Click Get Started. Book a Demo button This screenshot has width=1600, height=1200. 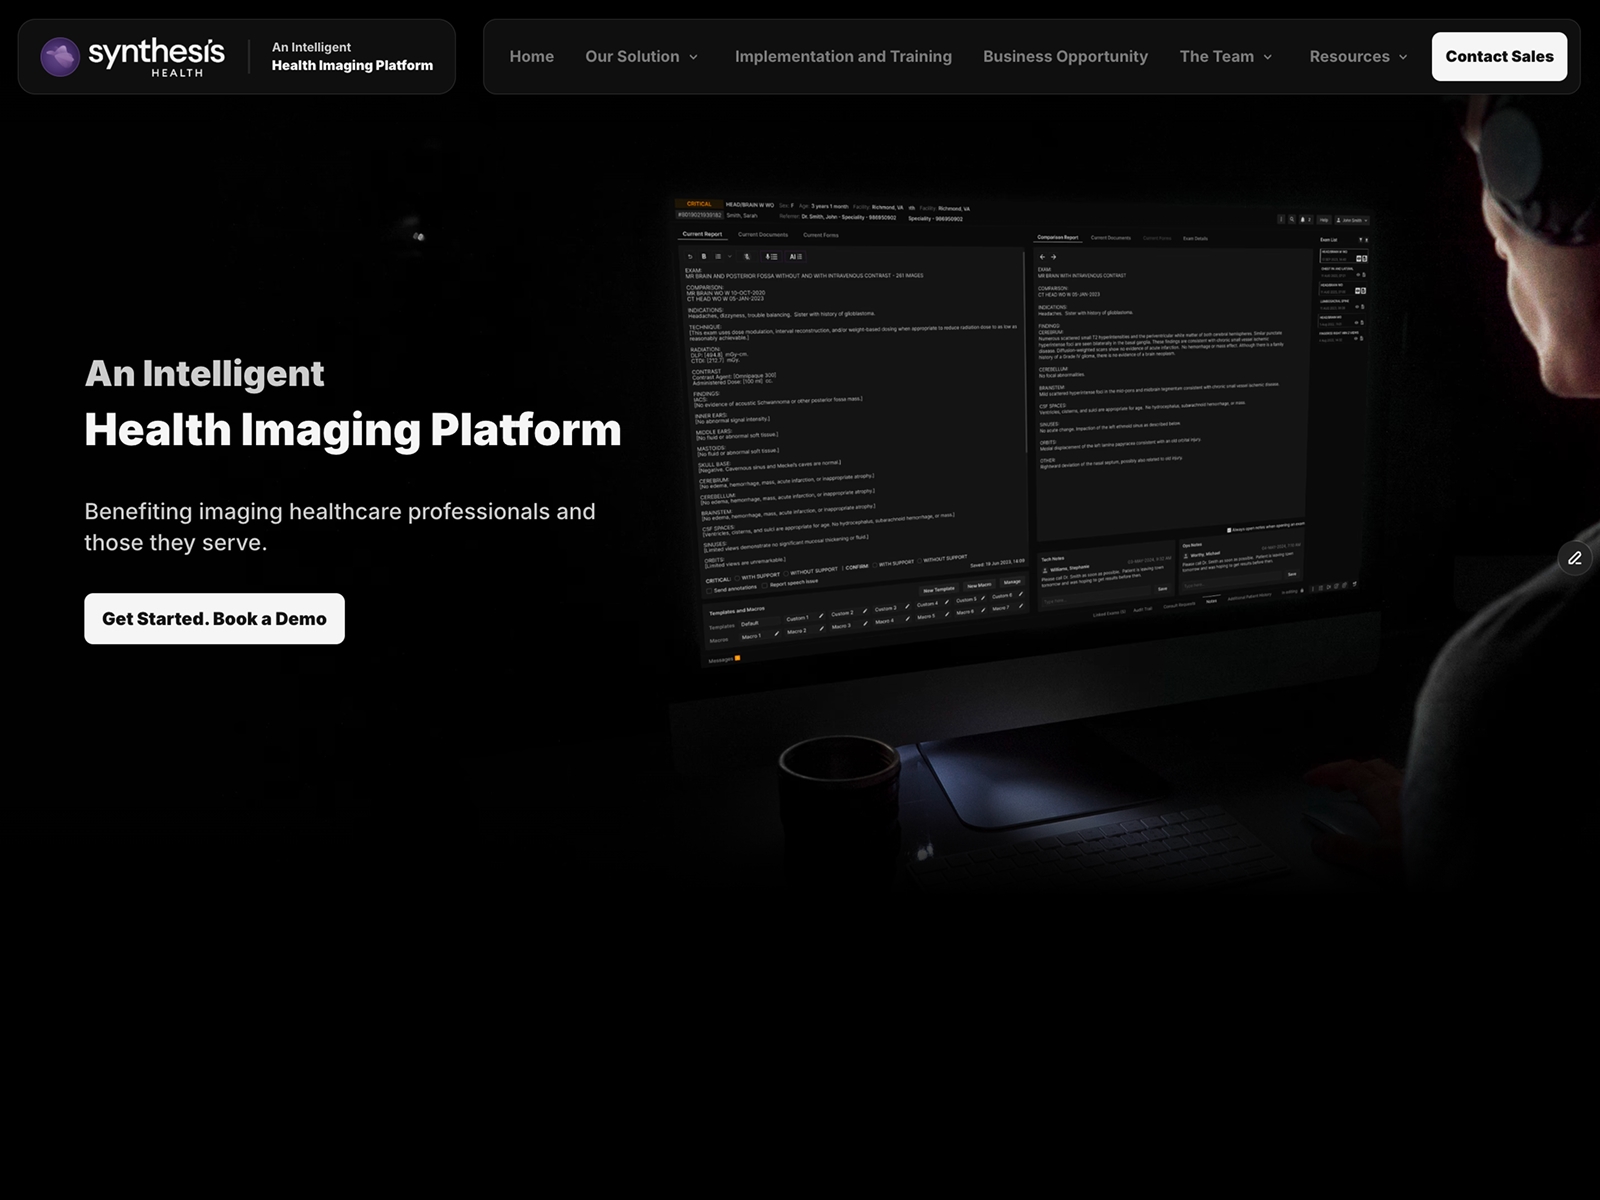214,619
